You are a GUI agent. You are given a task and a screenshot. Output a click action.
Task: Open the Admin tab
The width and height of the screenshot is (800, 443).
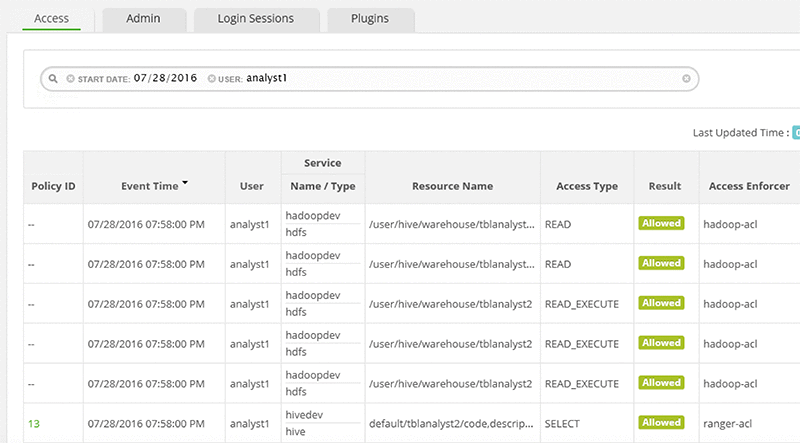tap(143, 18)
